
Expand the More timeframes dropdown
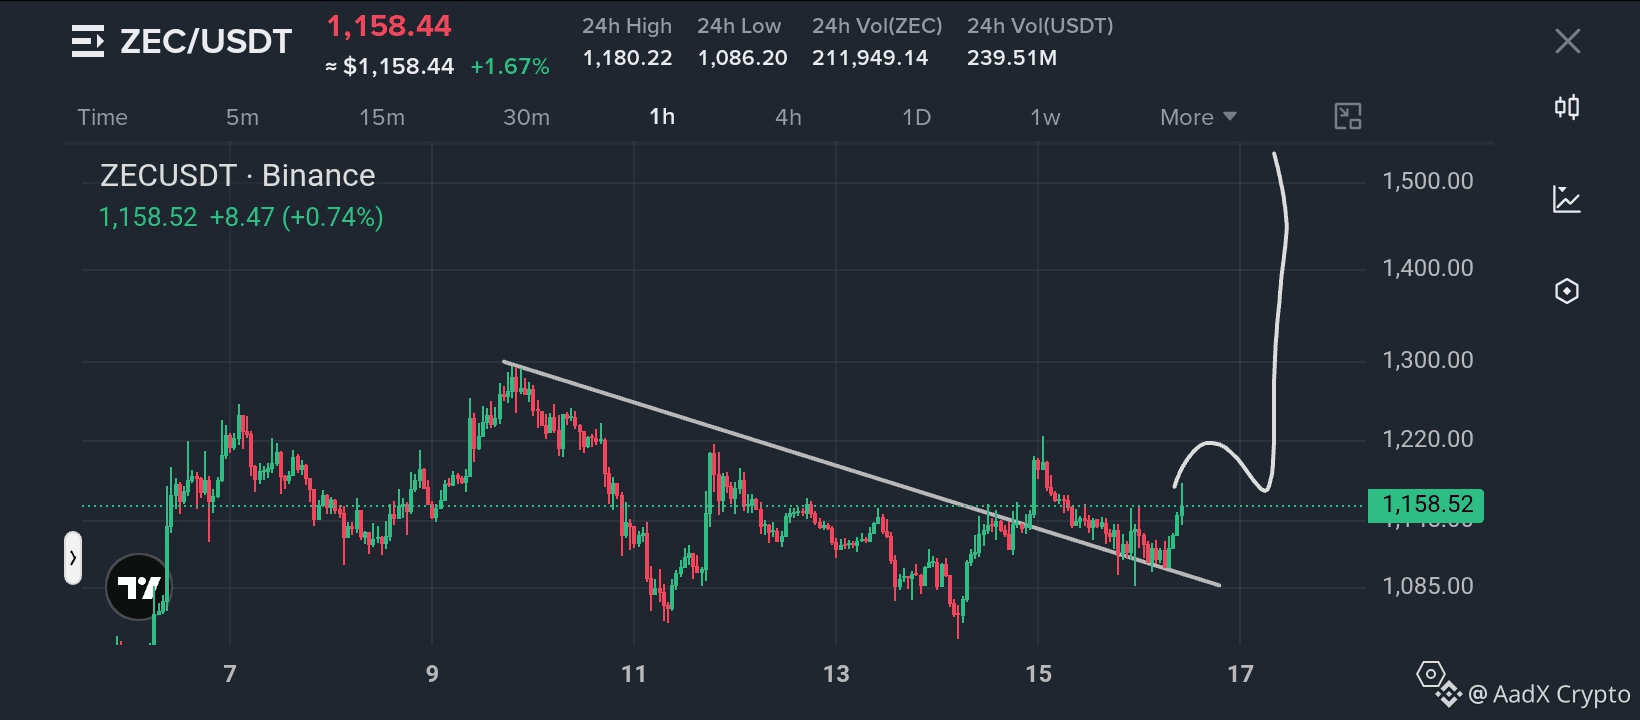(1198, 117)
